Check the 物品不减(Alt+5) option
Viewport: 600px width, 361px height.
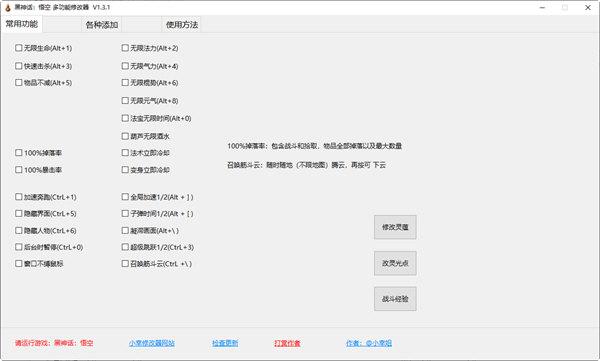click(18, 82)
